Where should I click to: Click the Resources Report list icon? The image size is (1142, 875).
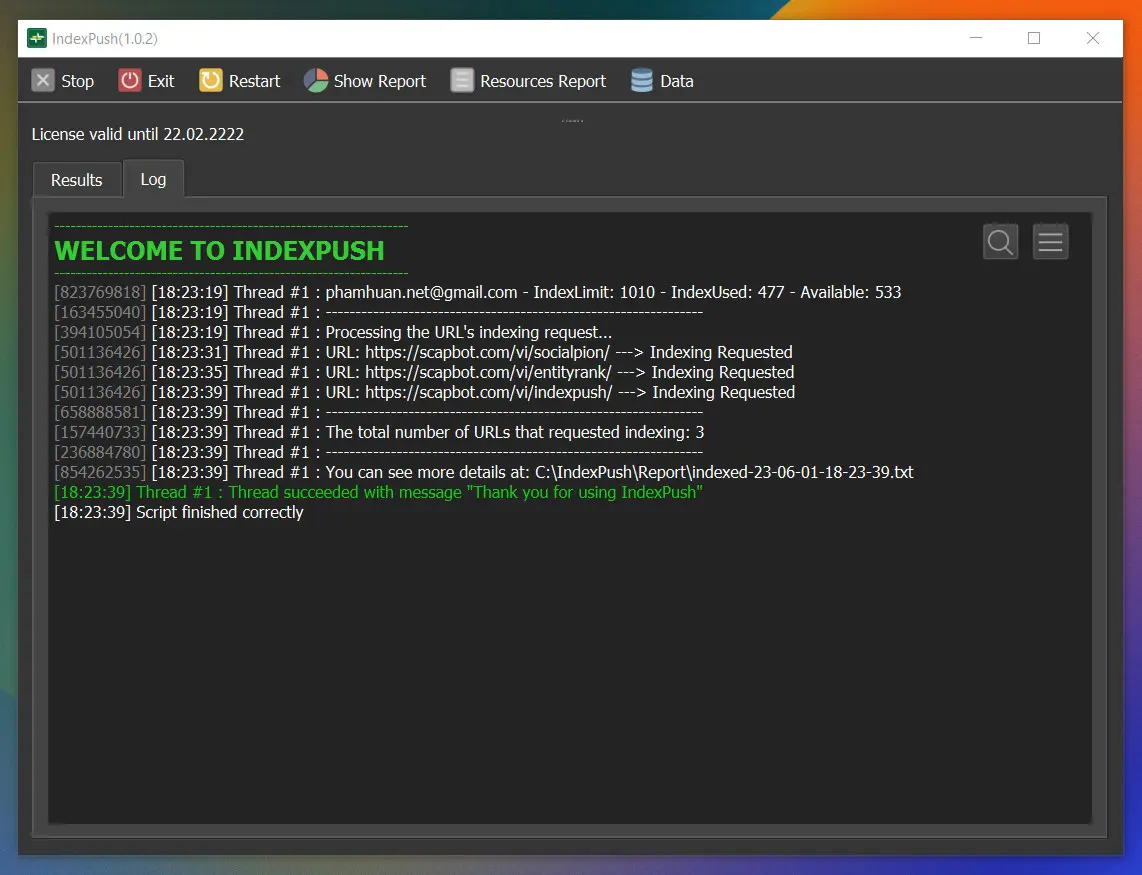coord(462,80)
